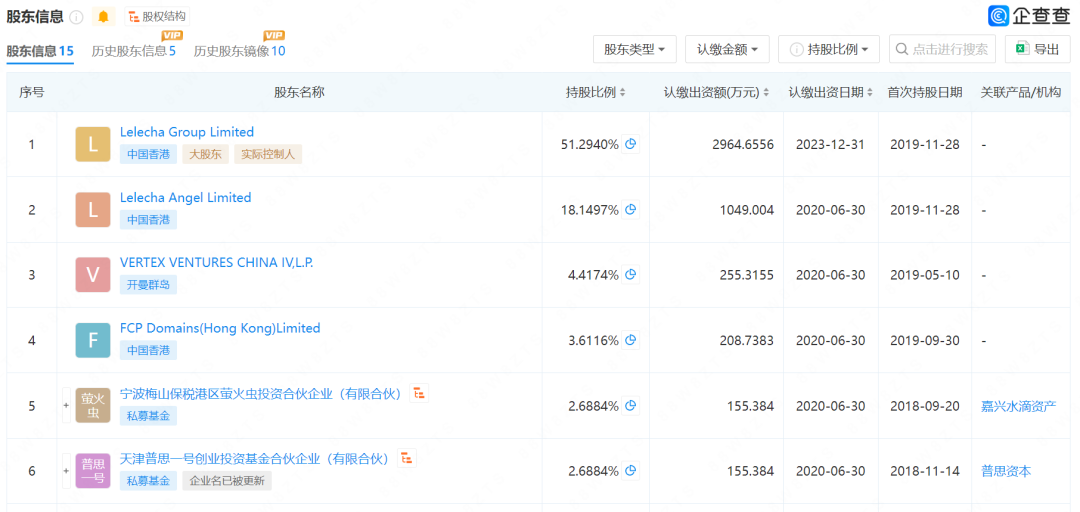This screenshot has width=1080, height=512.
Task: Click 2964.6556 subscribed amount cell
Action: coord(742,145)
